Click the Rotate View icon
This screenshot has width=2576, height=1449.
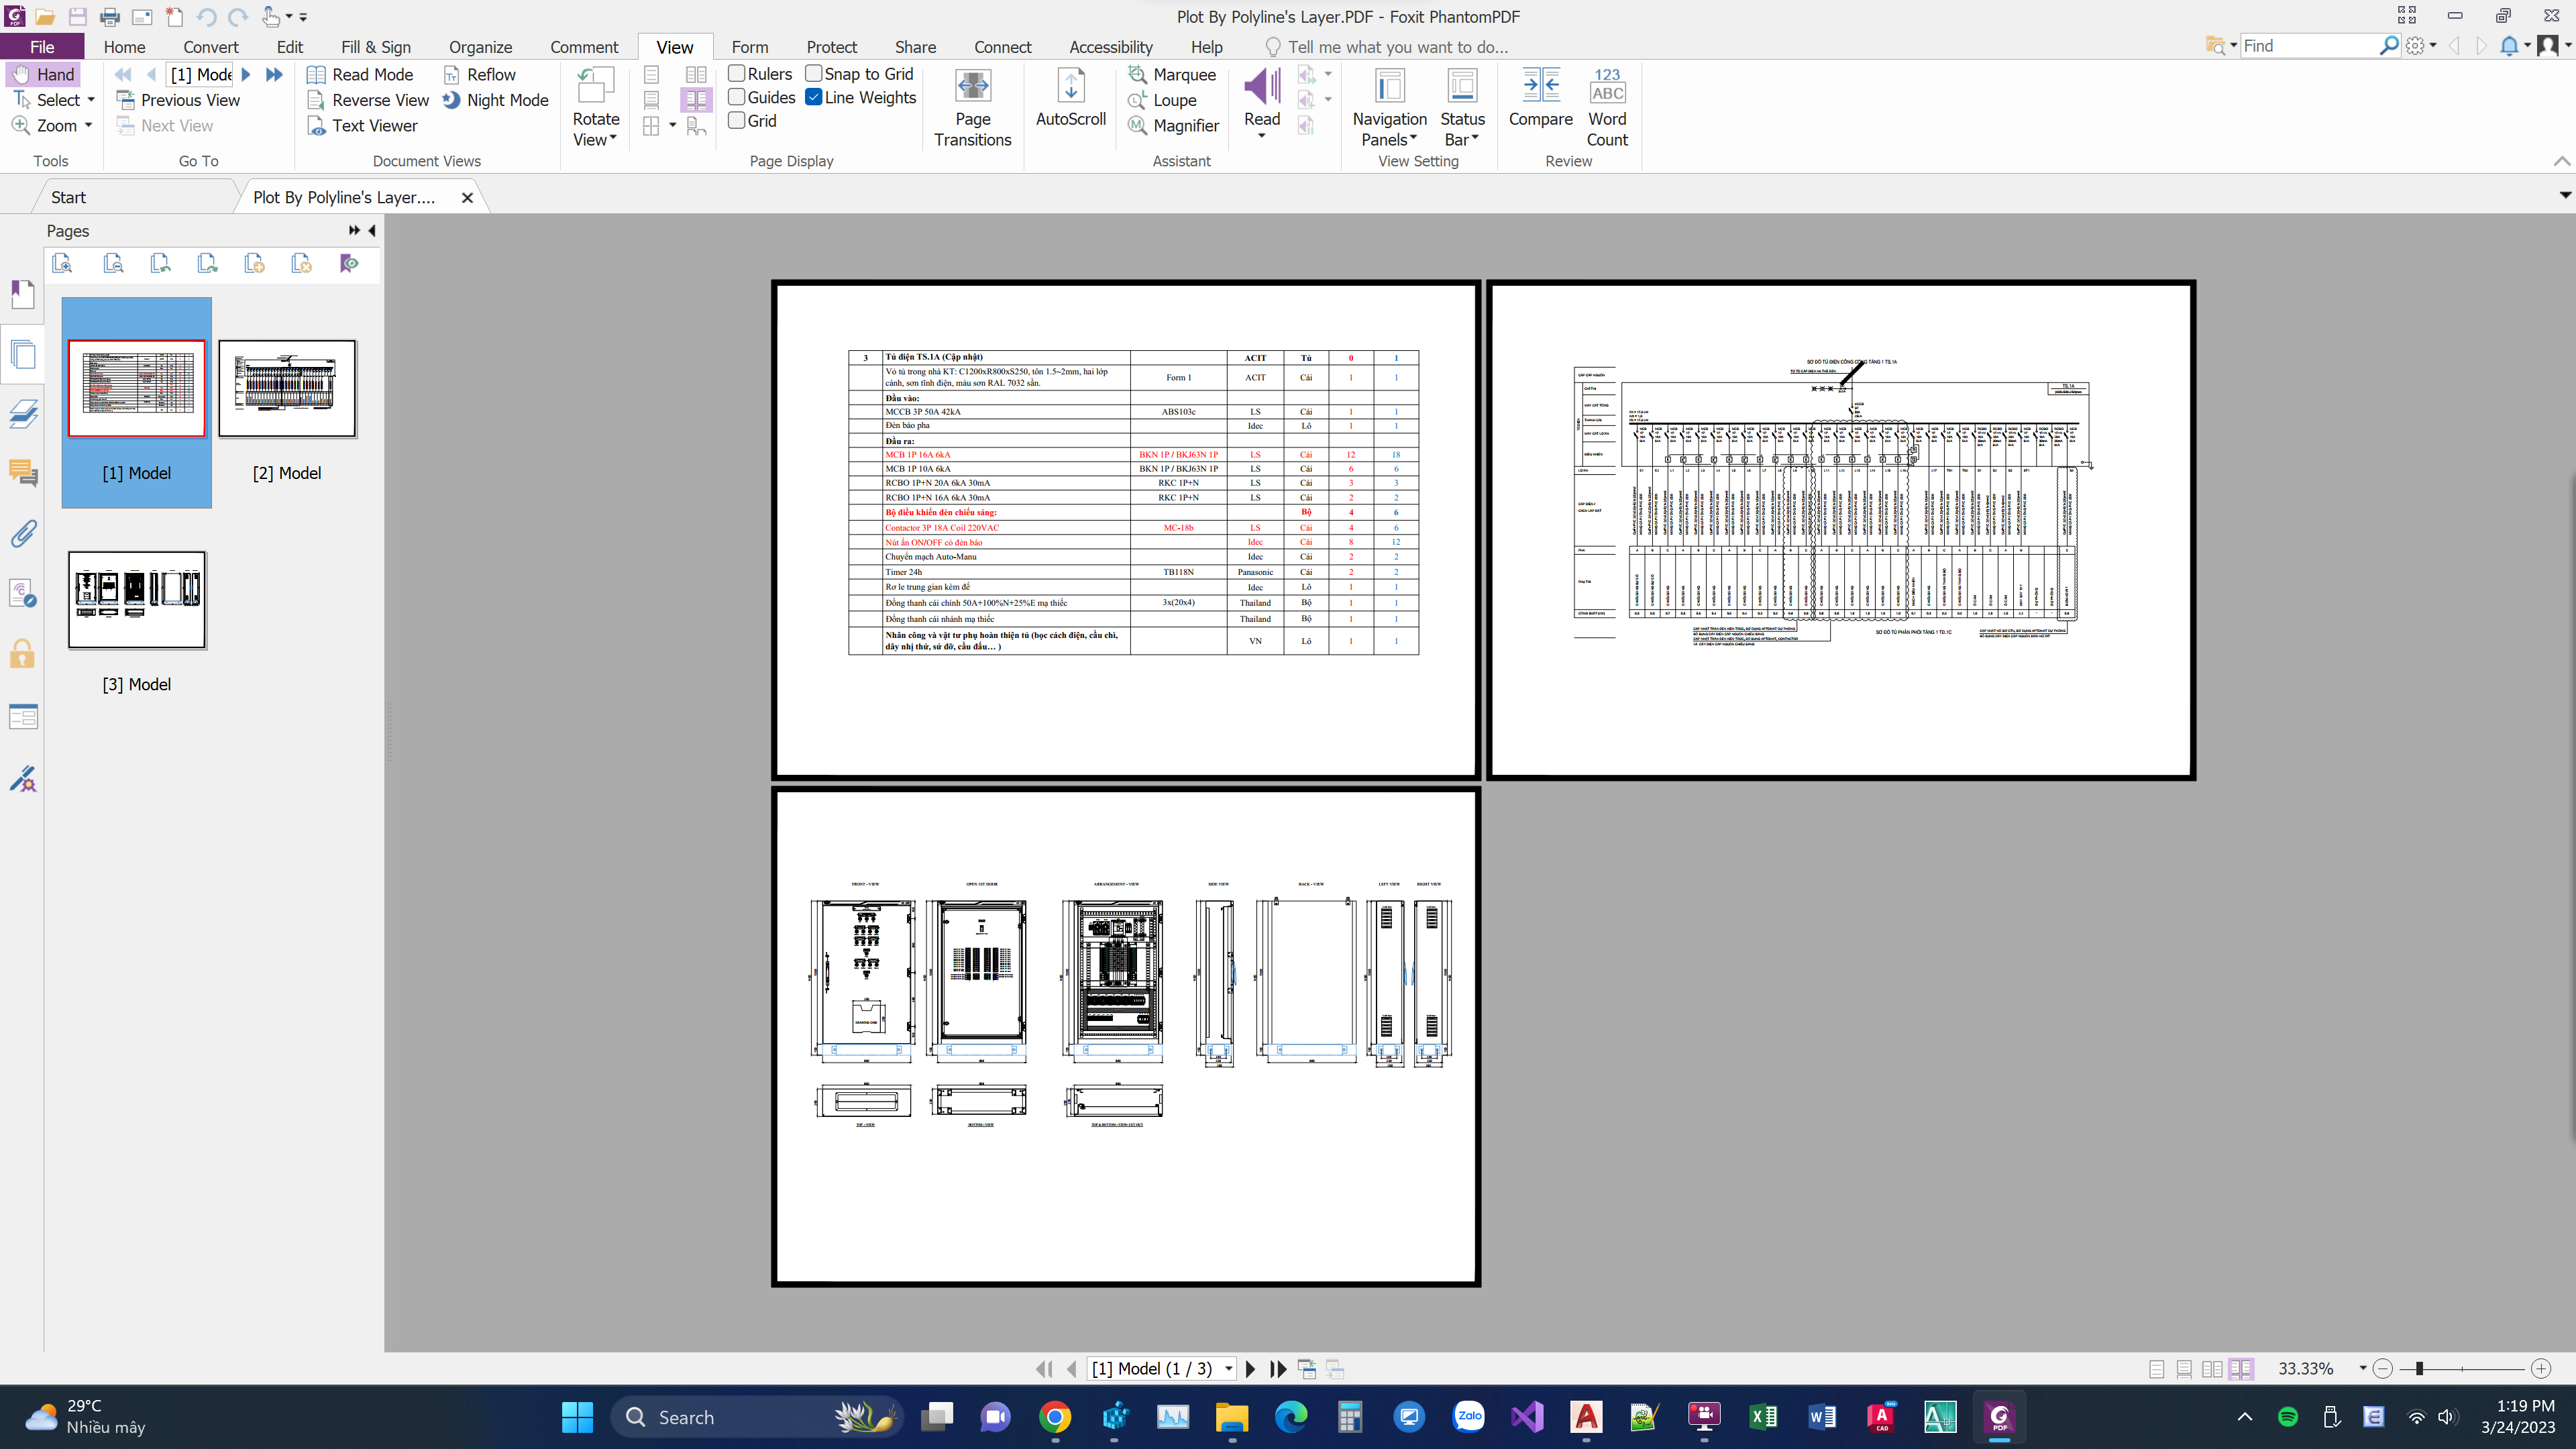point(596,87)
